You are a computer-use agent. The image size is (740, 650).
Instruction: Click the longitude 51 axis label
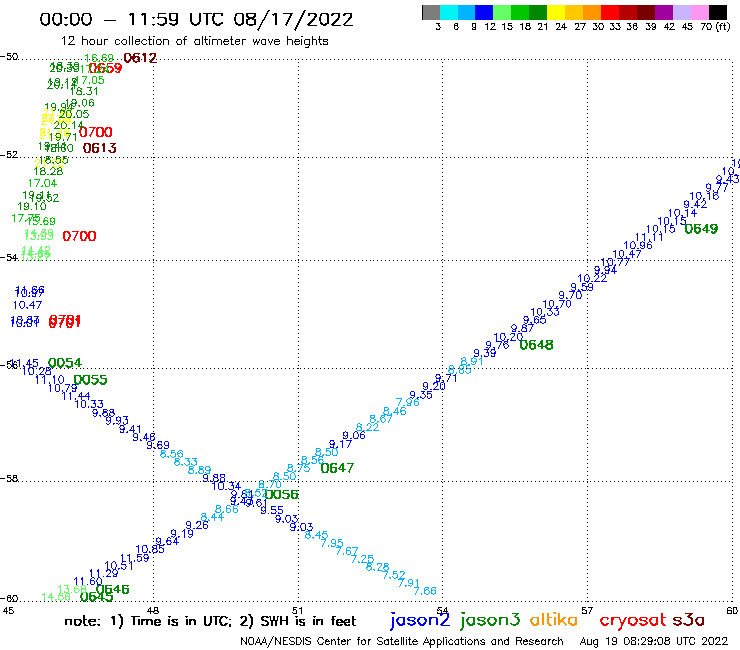pyautogui.click(x=297, y=611)
